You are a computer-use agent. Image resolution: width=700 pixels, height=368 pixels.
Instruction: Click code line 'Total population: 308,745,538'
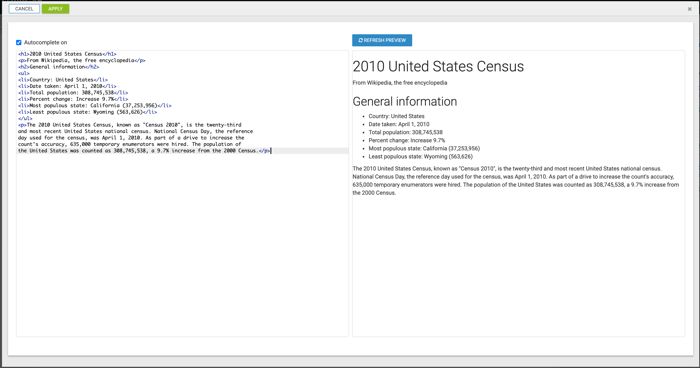click(x=73, y=92)
